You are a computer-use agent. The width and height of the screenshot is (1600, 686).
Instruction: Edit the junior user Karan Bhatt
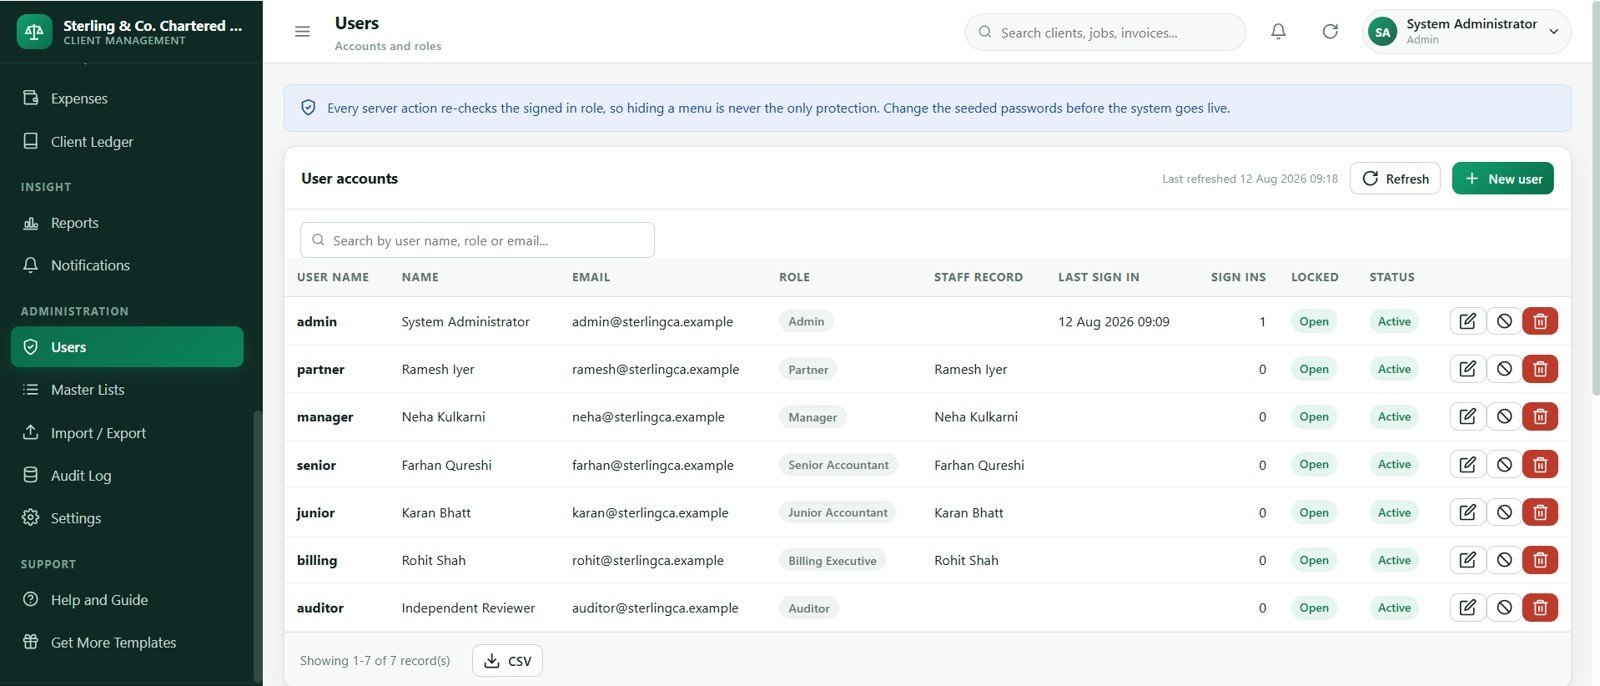[x=1467, y=512]
